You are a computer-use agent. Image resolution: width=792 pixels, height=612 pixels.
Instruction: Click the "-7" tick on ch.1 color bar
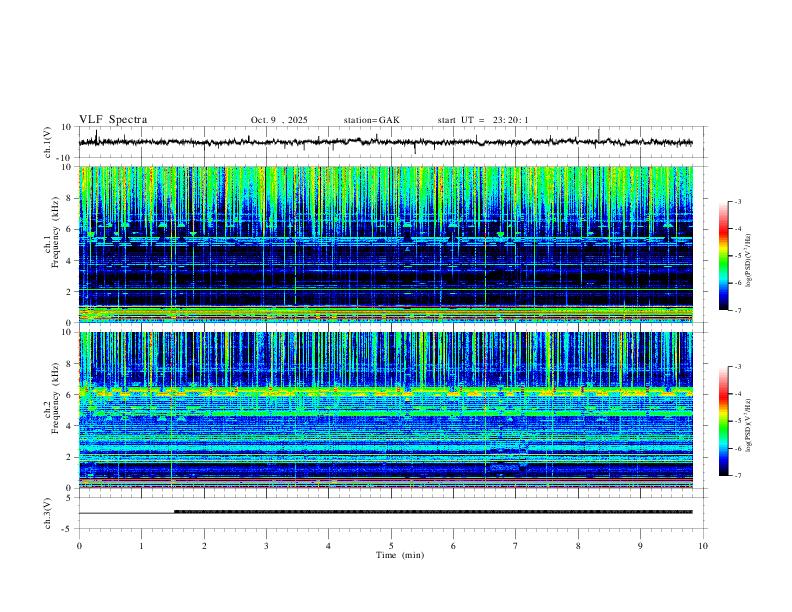point(738,310)
